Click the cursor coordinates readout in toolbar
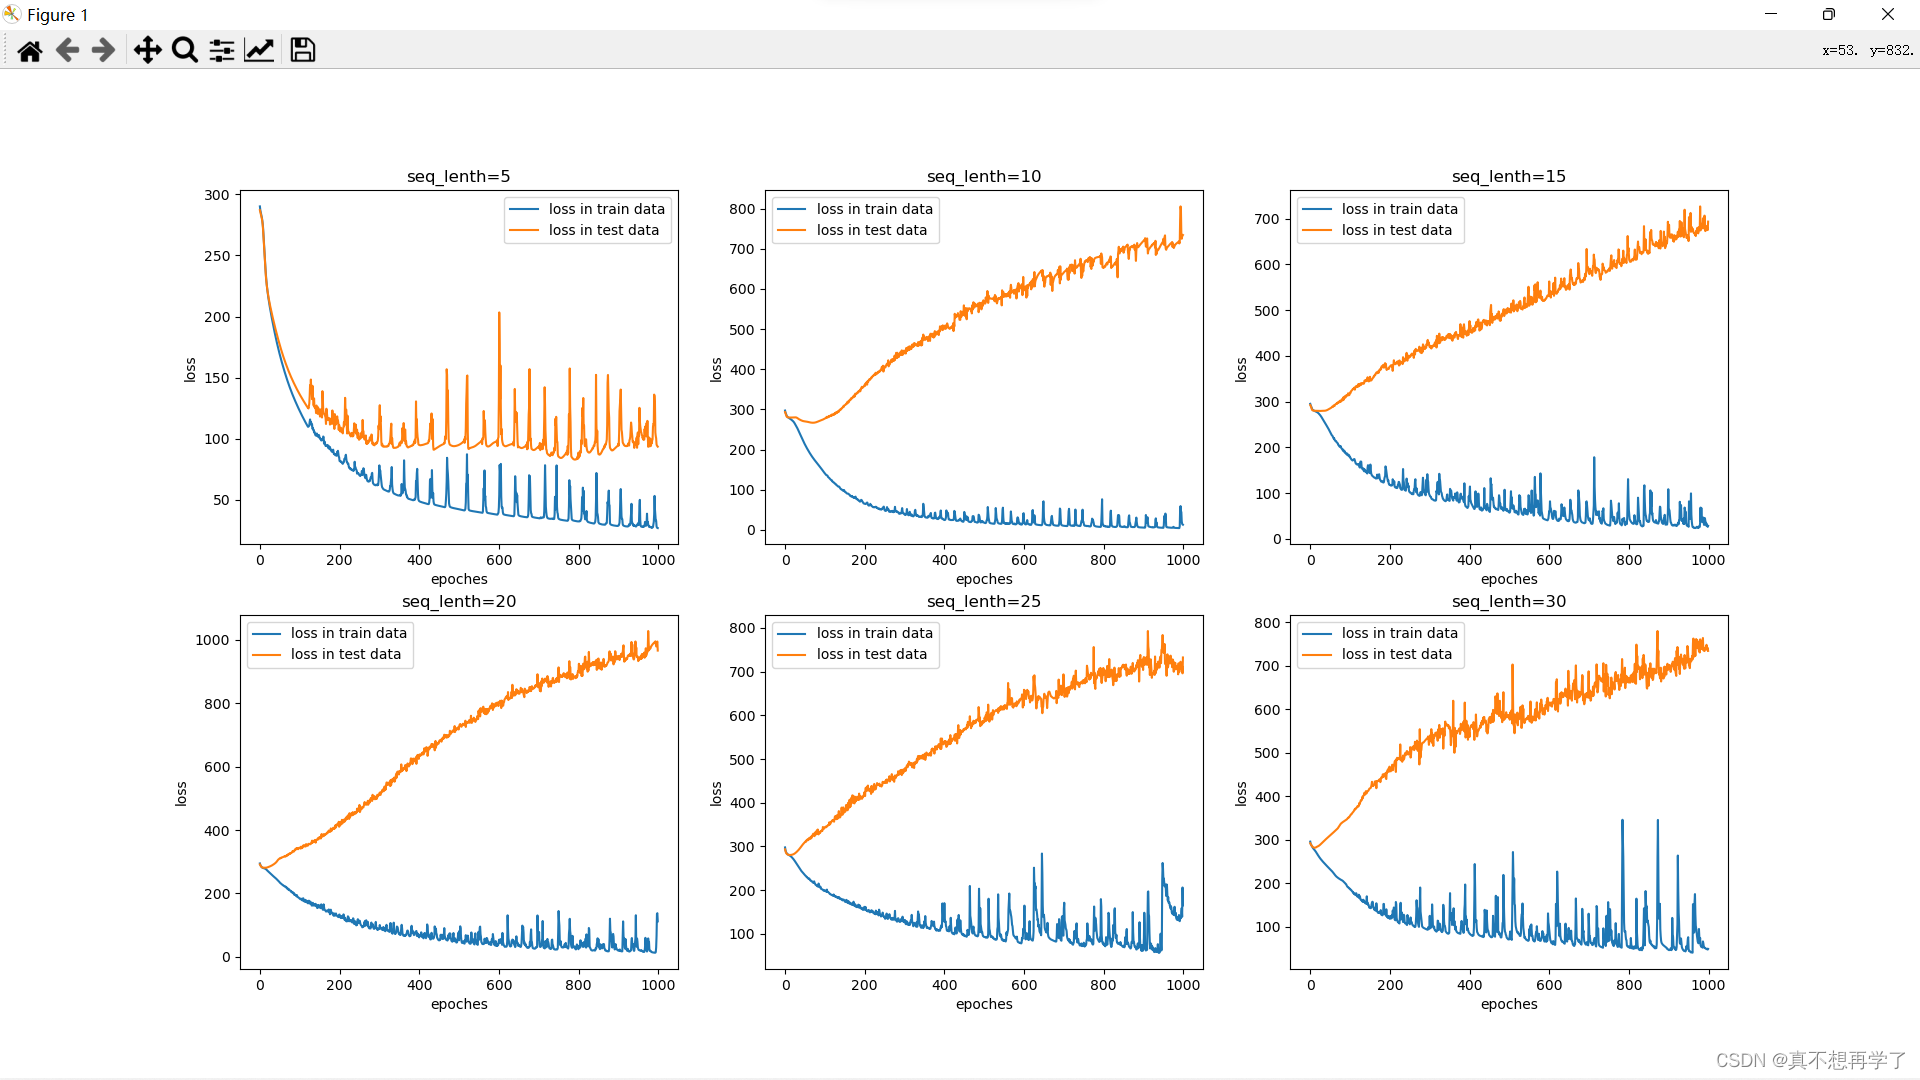The height and width of the screenshot is (1080, 1920). 1867,51
